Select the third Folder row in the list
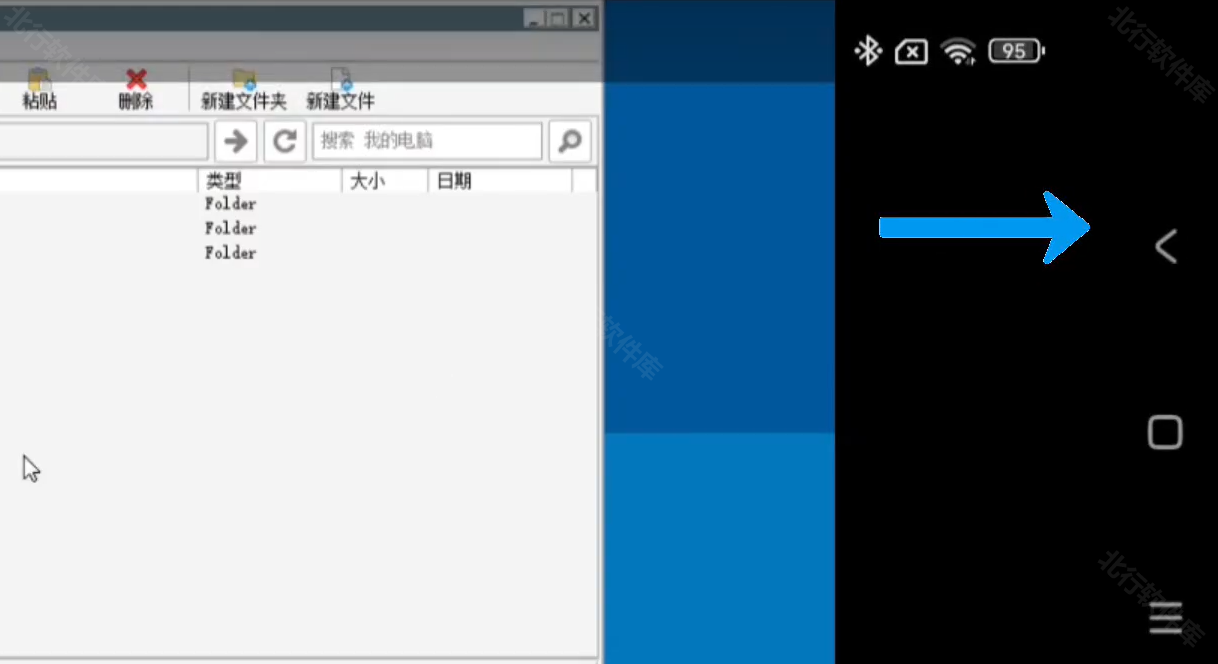Viewport: 1218px width, 664px height. (x=231, y=253)
